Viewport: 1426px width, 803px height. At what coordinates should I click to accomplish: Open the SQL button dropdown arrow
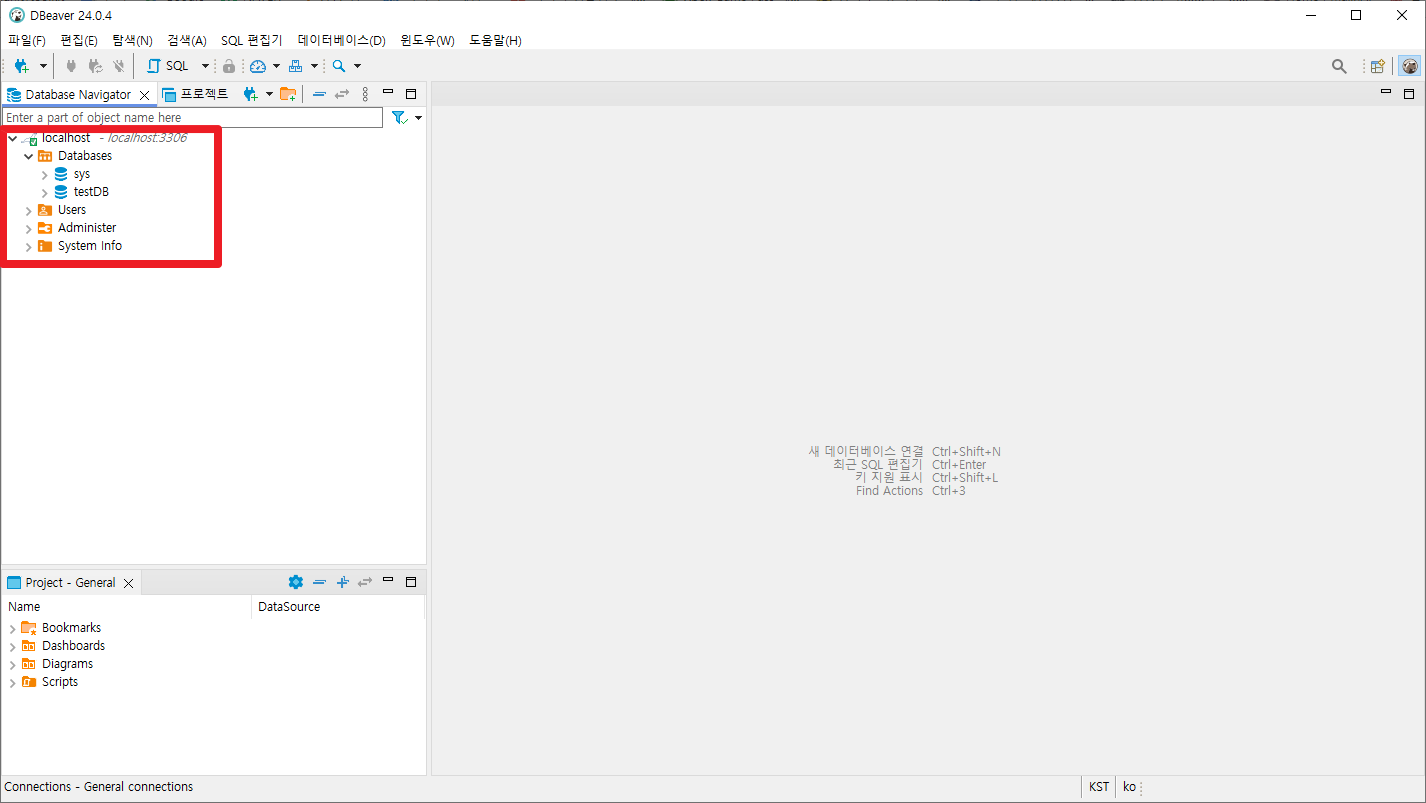tap(205, 66)
